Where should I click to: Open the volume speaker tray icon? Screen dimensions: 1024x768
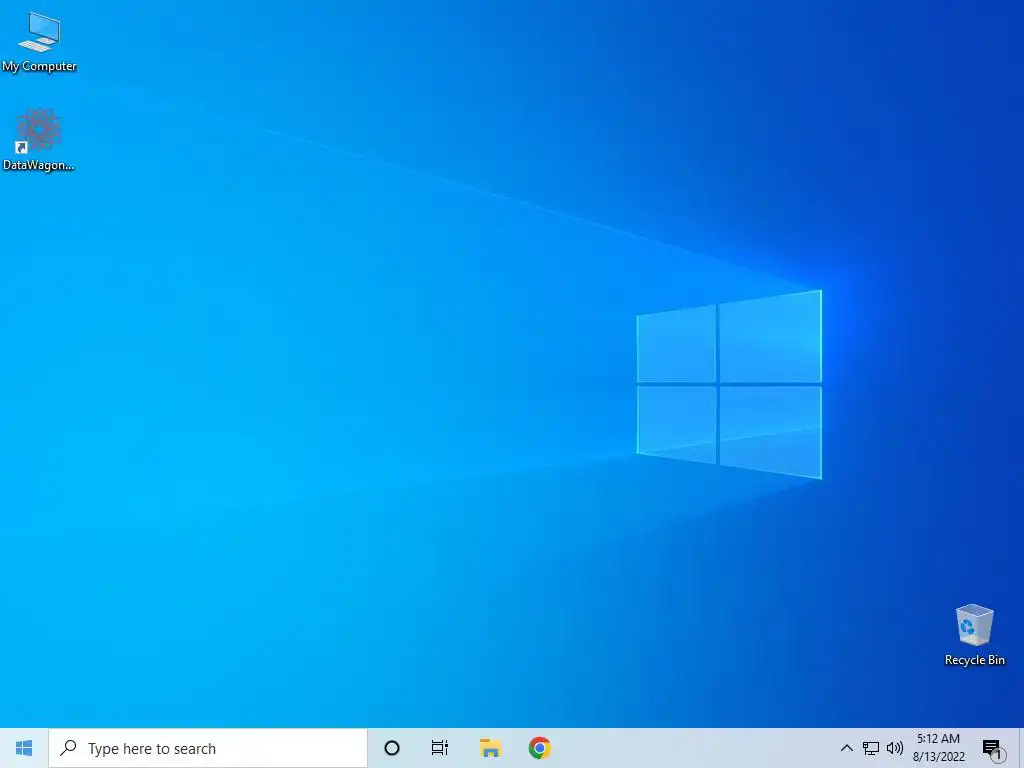click(x=895, y=748)
